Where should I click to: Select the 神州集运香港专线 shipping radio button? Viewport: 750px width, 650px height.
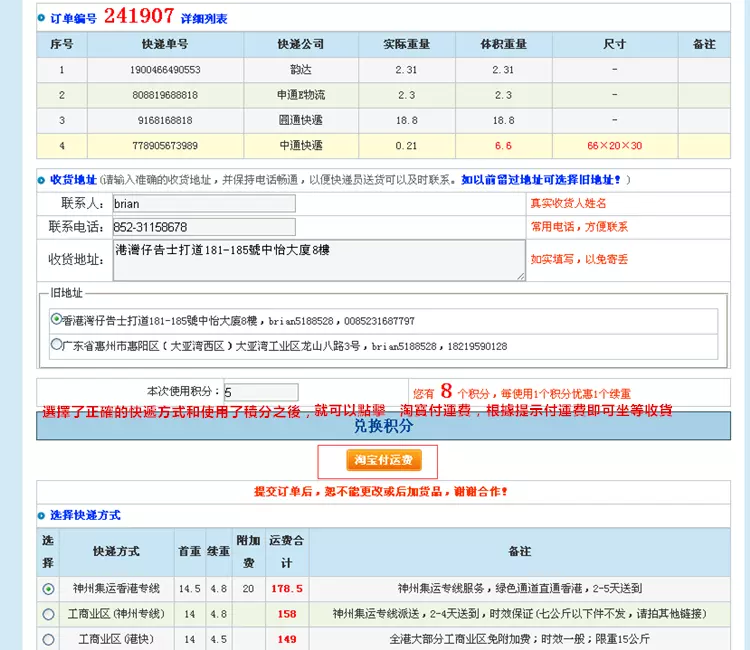point(48,589)
